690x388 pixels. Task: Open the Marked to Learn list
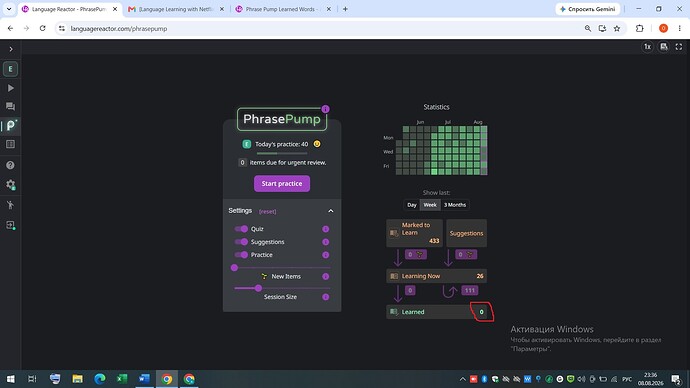click(415, 233)
